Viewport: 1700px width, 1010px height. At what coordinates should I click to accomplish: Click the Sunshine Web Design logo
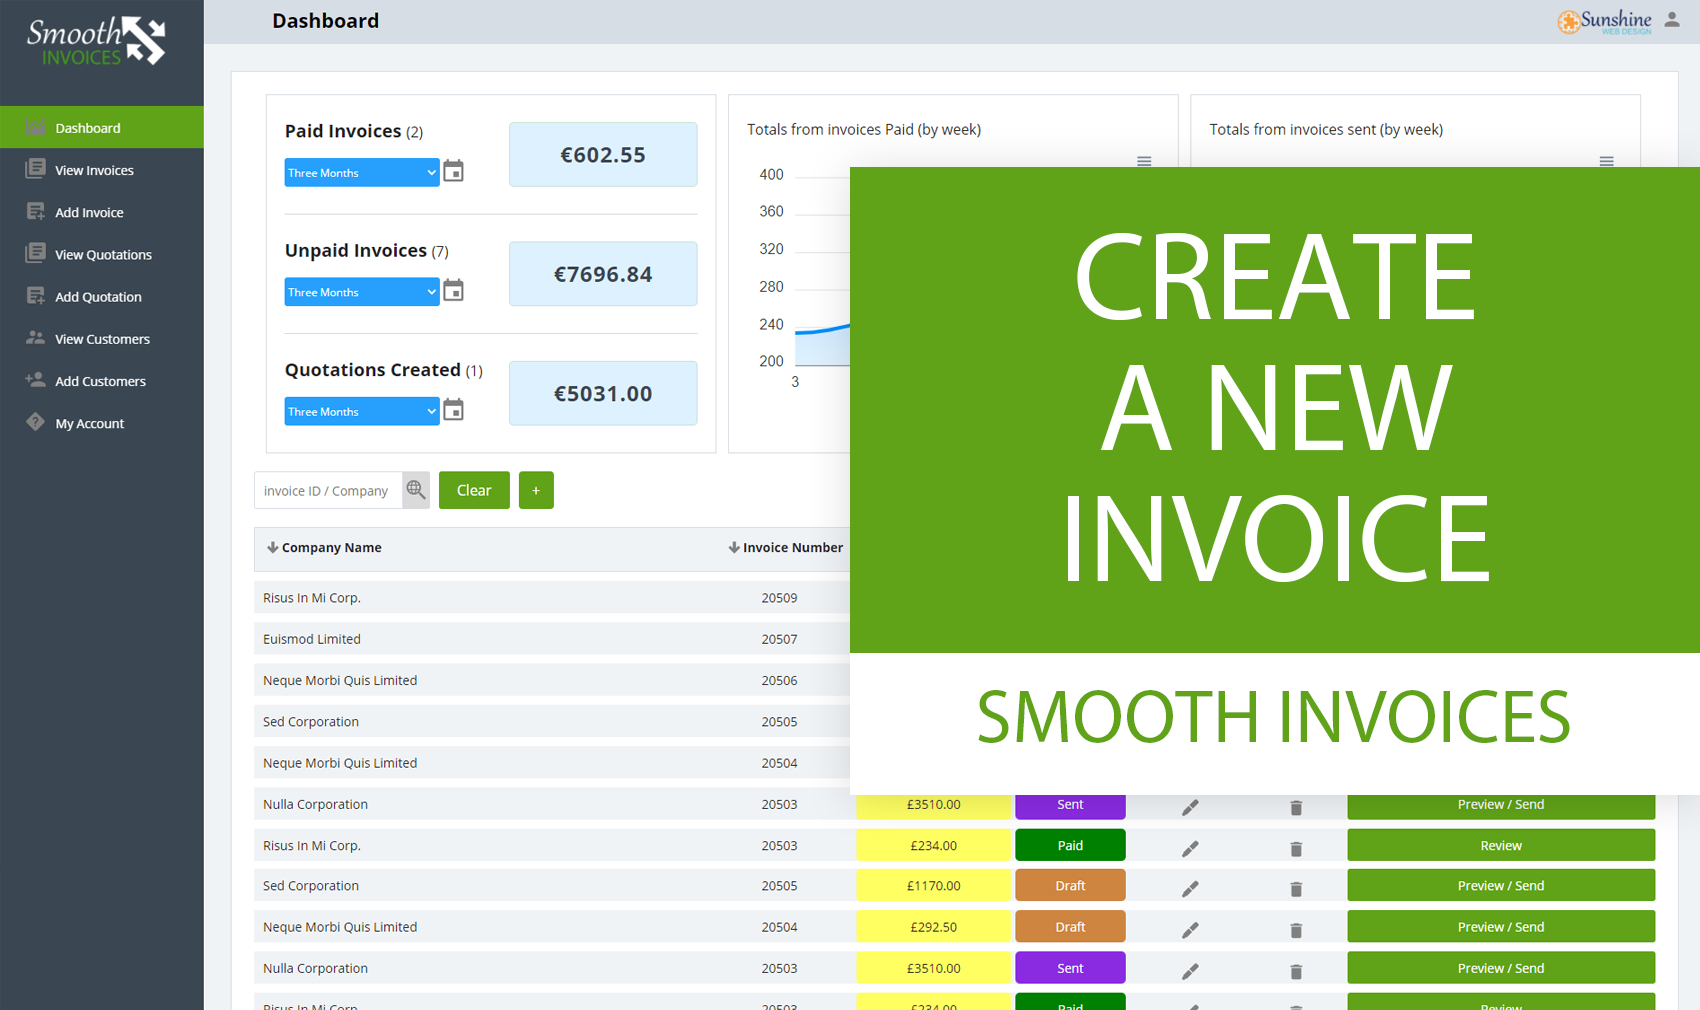click(x=1604, y=21)
